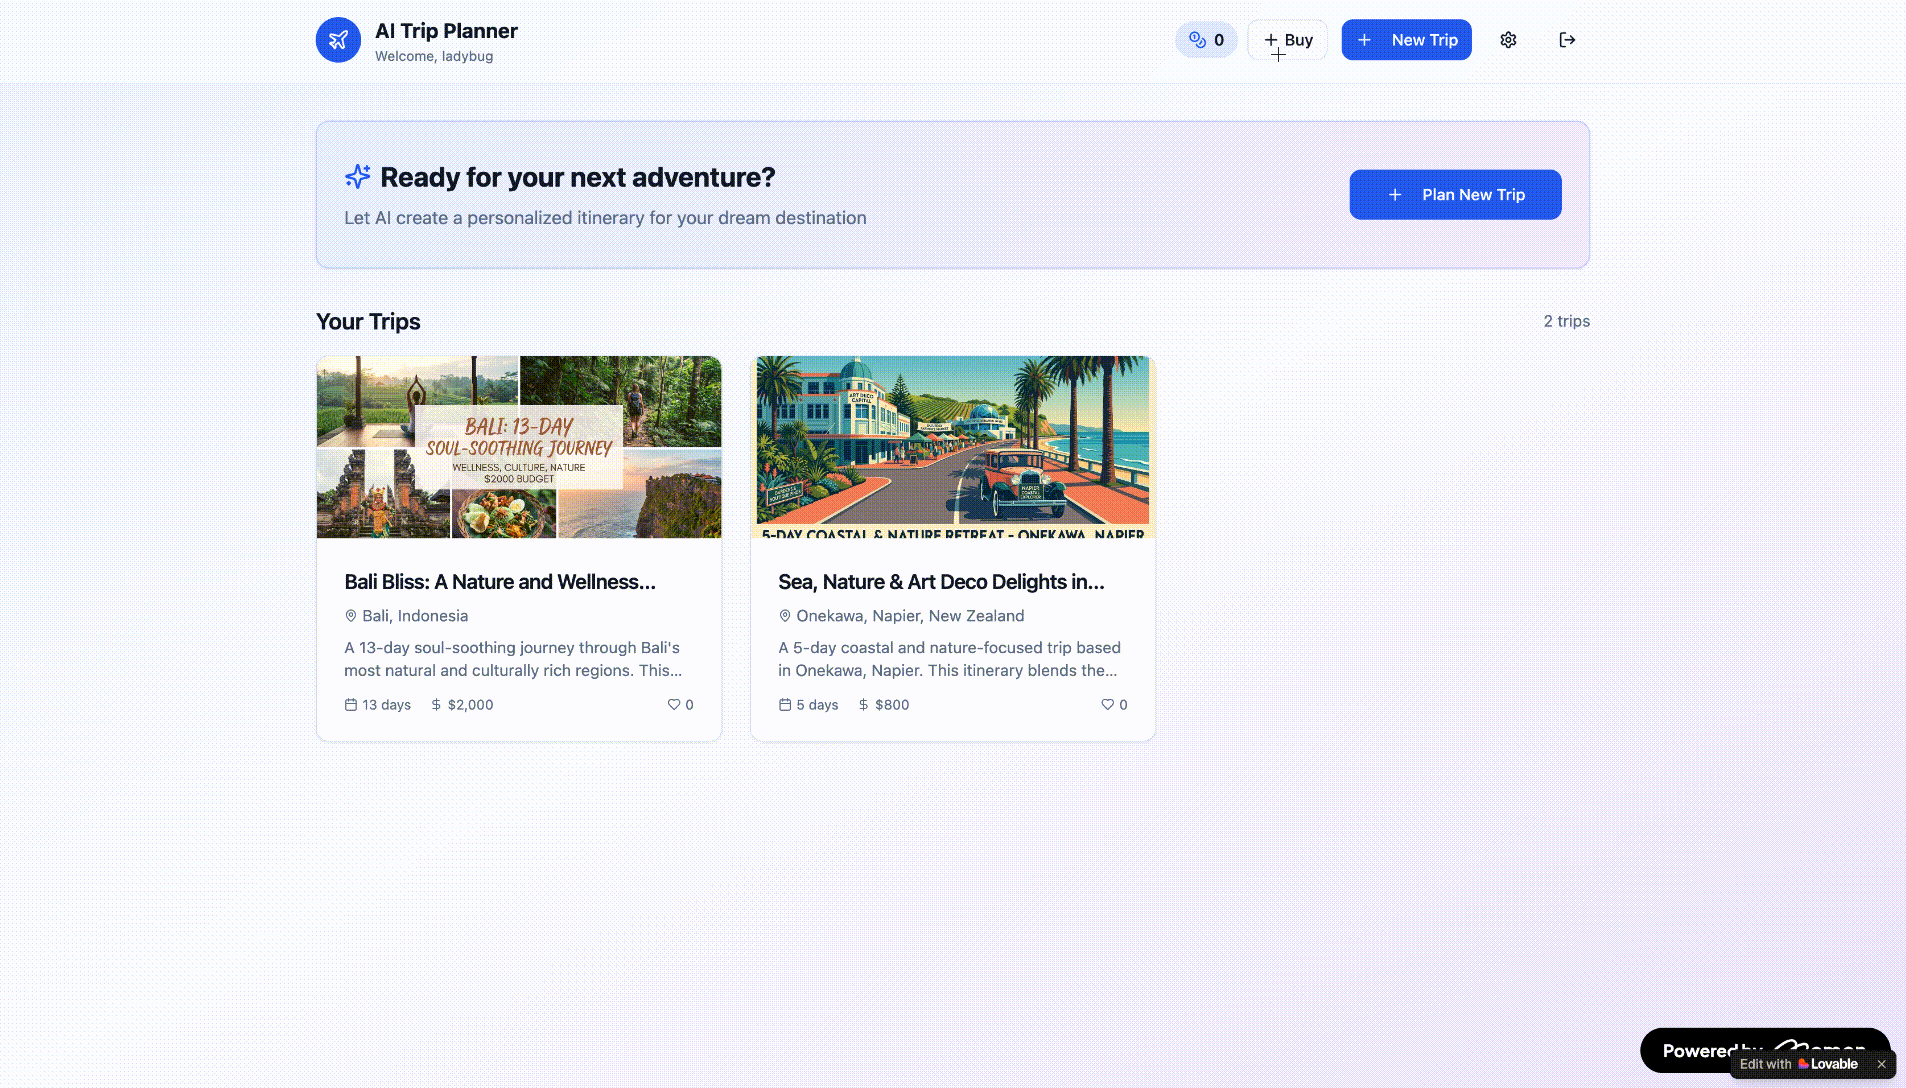Click the calendar icon on the Bali card

click(350, 704)
